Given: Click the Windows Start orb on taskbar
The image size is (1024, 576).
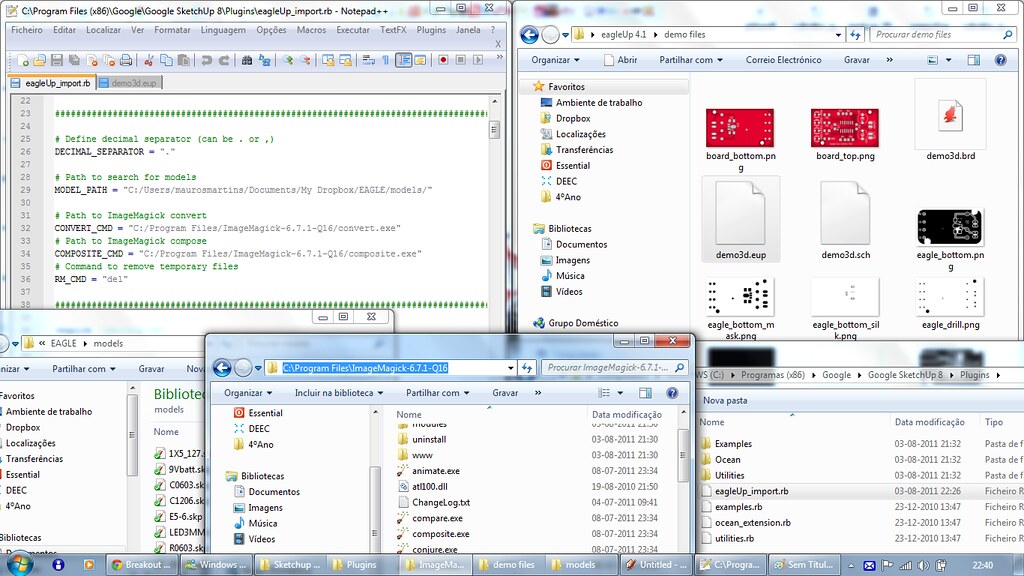Looking at the screenshot, I should tap(18, 563).
